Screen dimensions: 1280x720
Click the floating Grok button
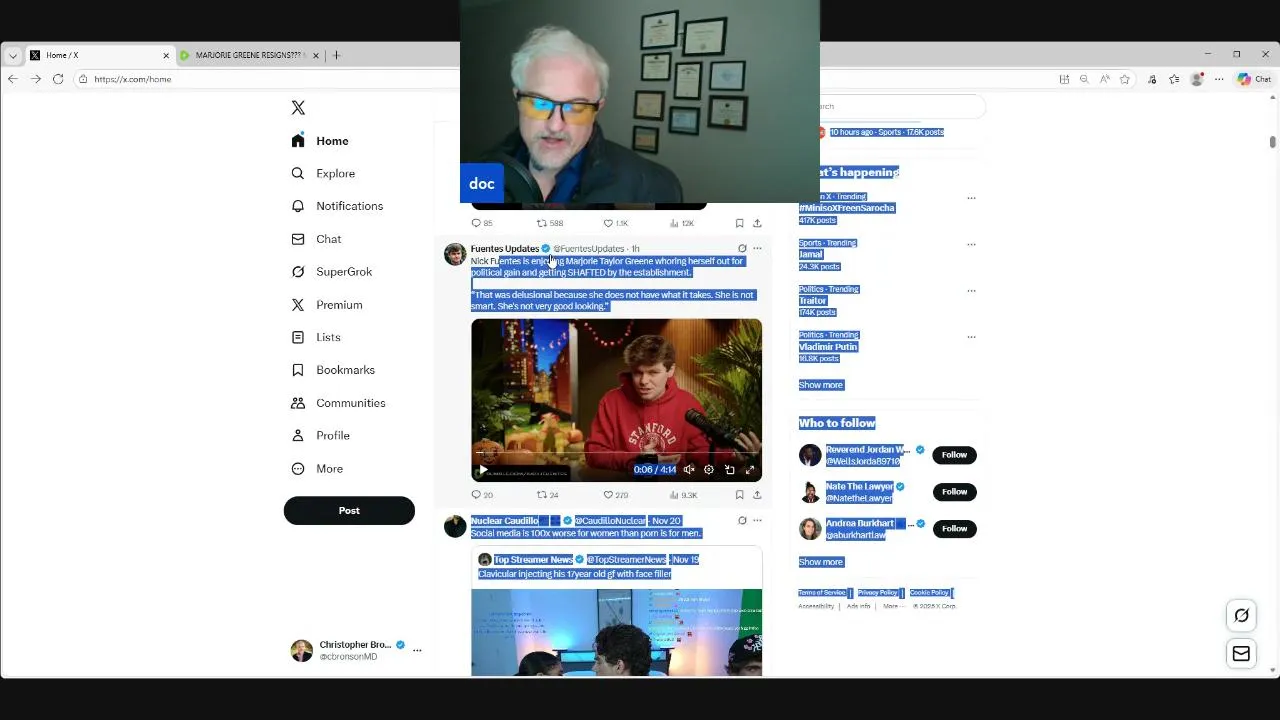pos(1241,616)
